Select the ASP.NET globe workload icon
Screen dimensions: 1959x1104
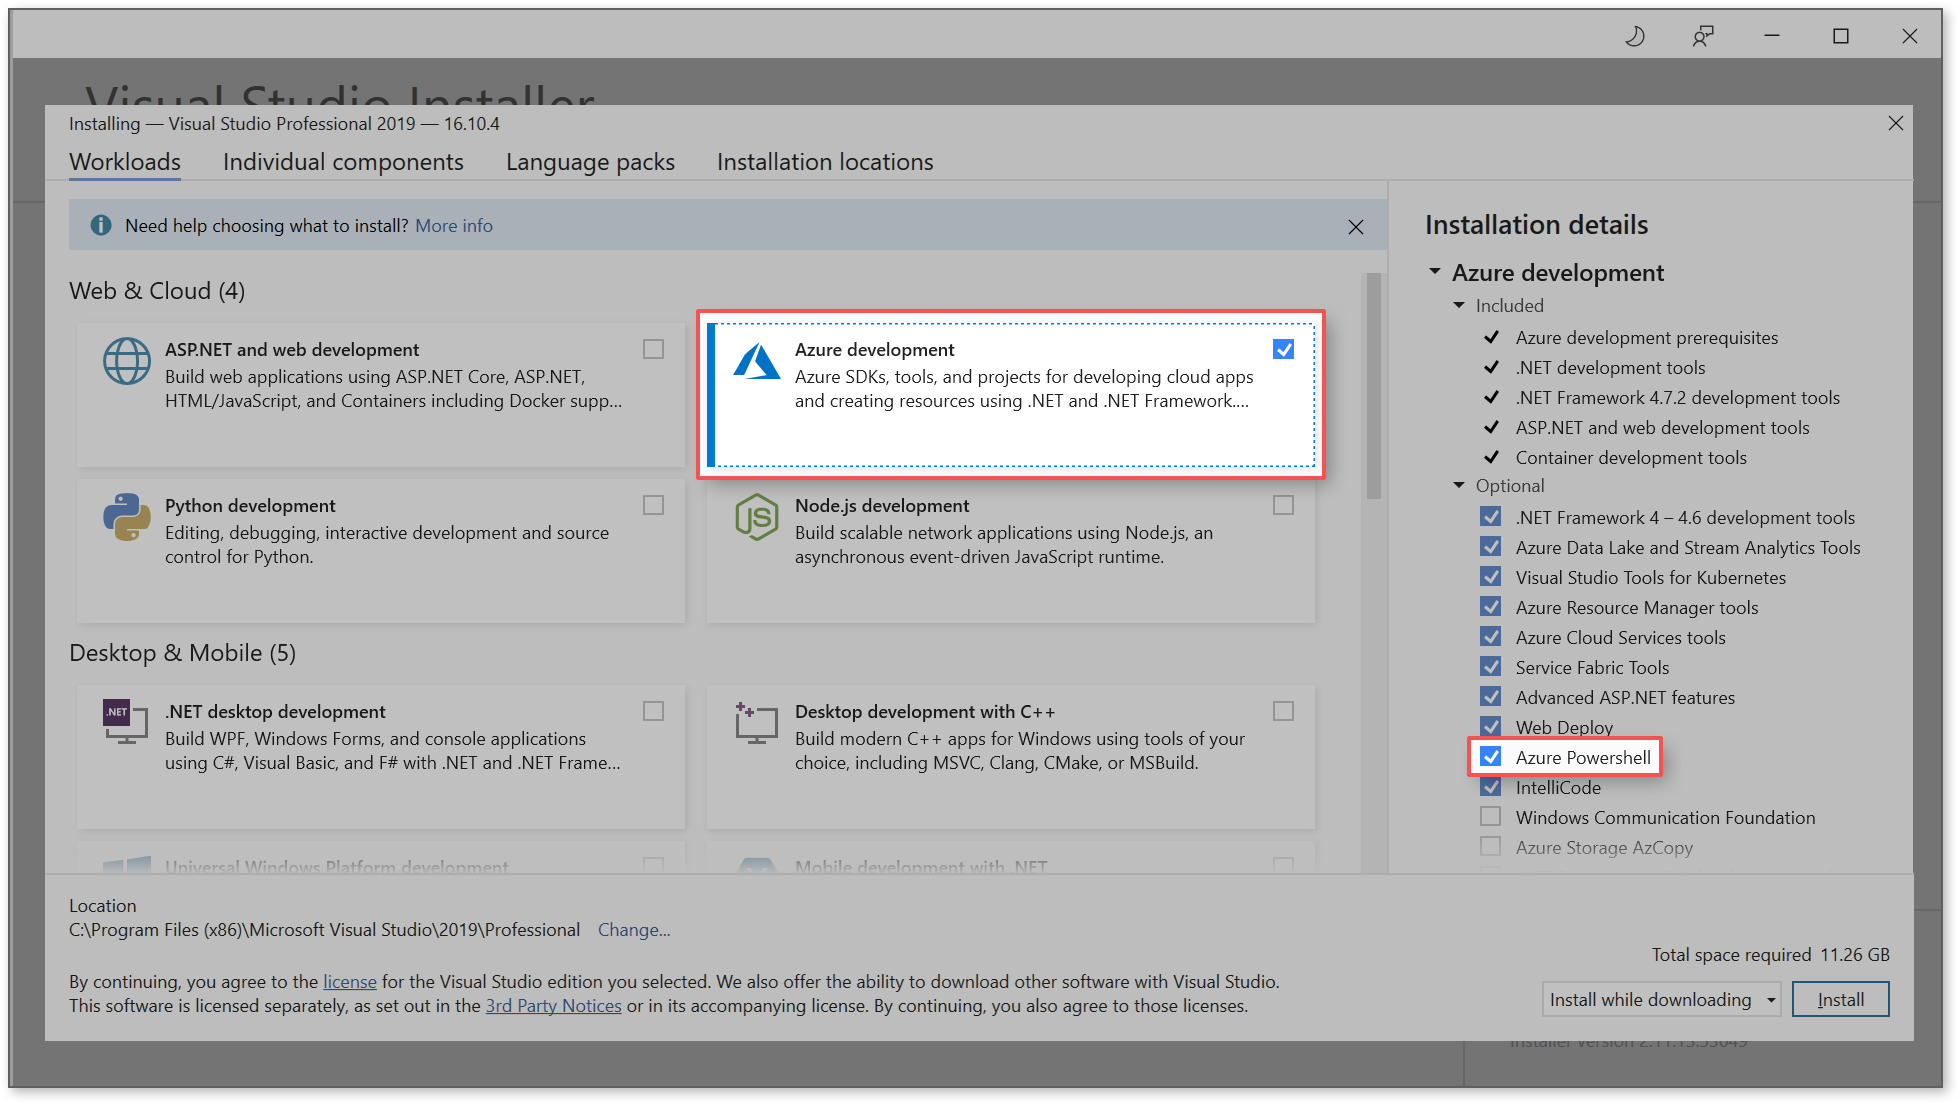coord(126,361)
